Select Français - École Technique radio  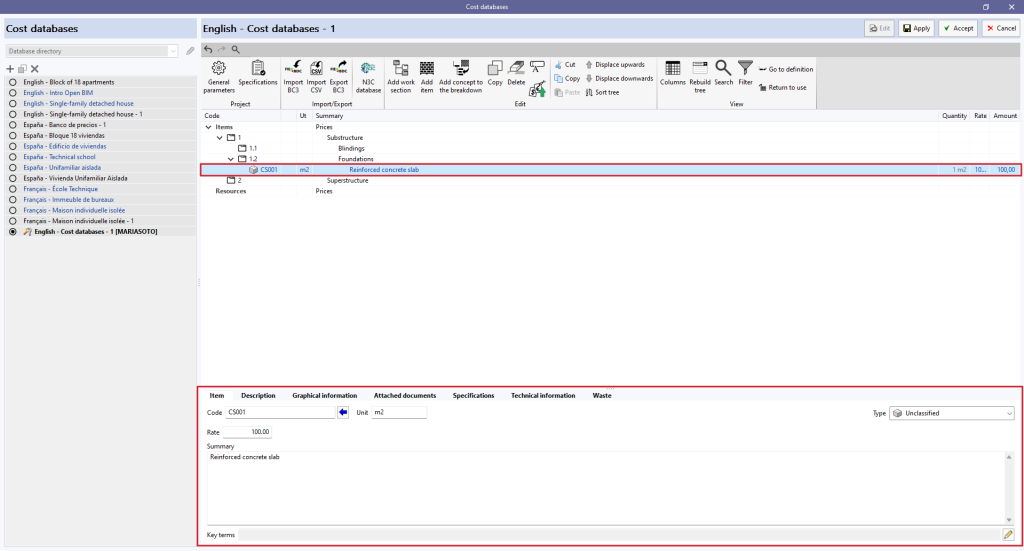coord(12,189)
